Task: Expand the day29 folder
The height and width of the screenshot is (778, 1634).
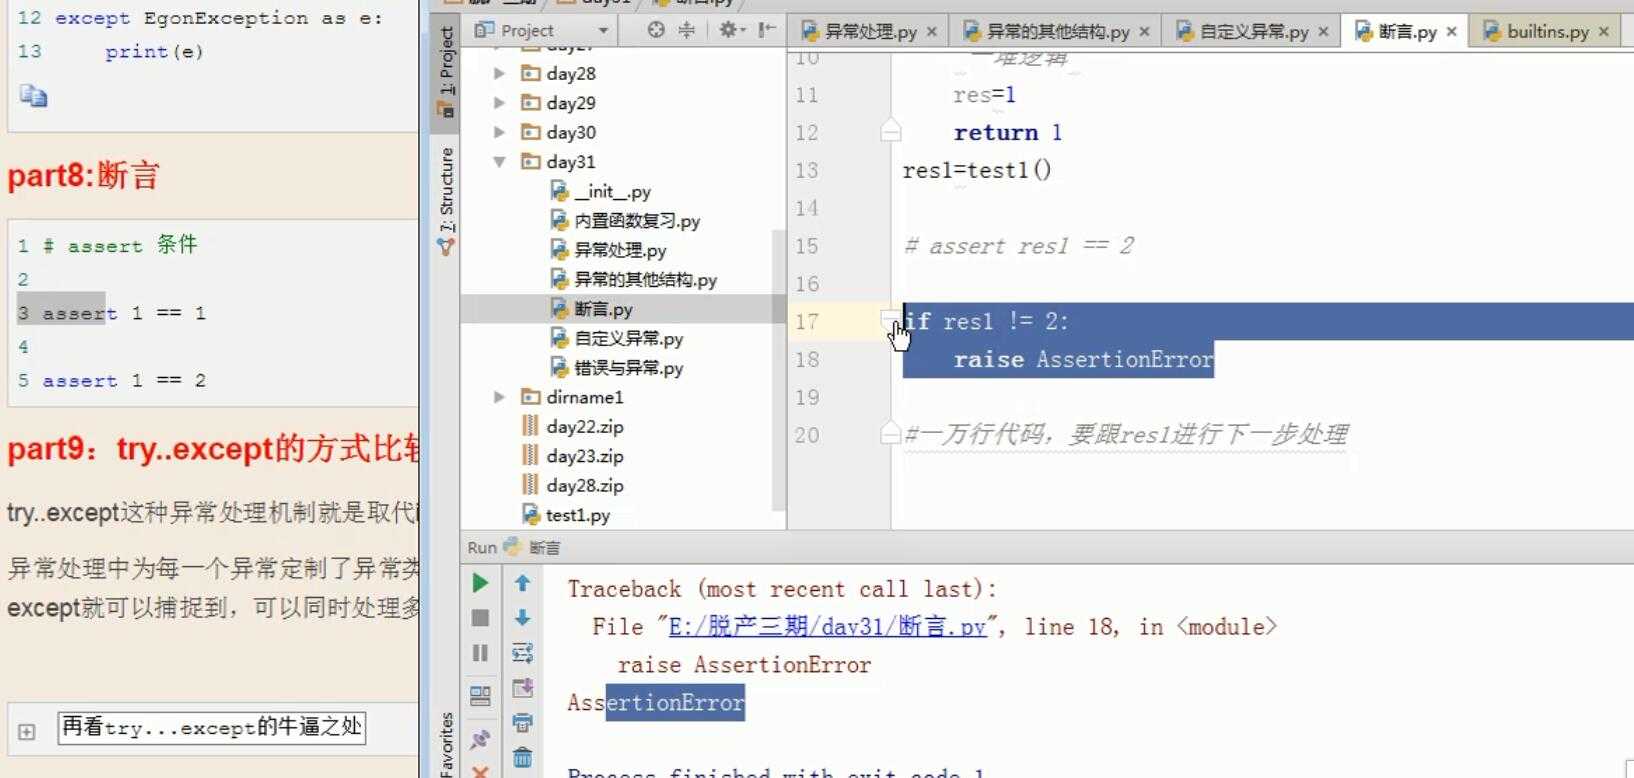Action: (x=499, y=102)
